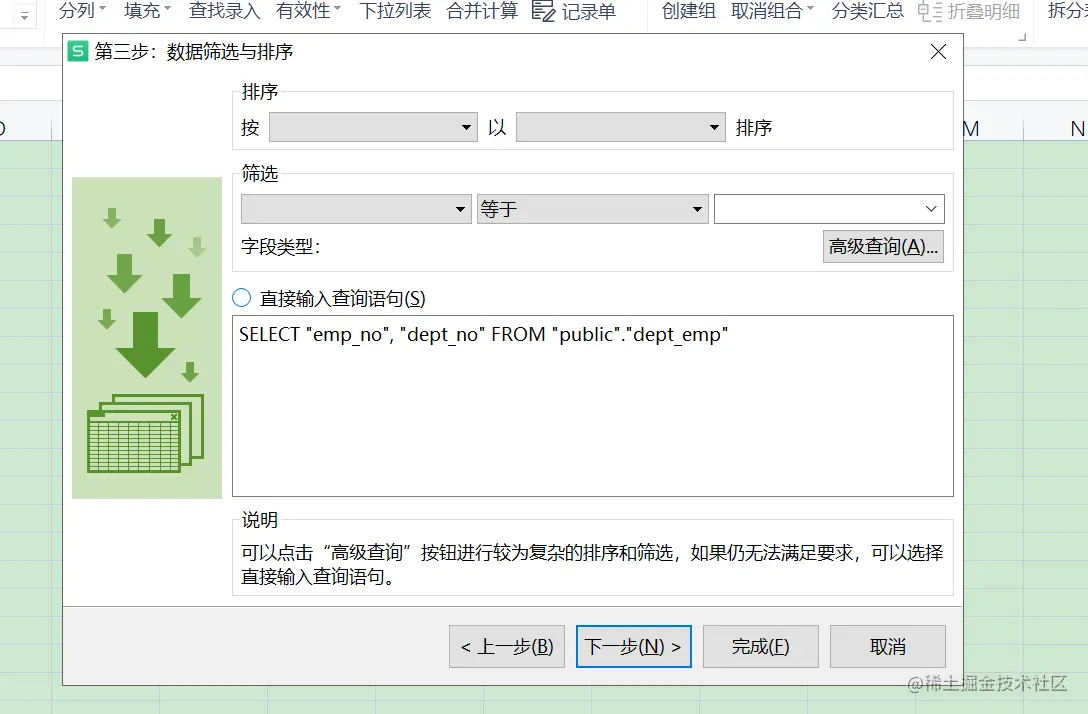Click the 完成(F) button
Viewport: 1088px width, 714px height.
(x=760, y=647)
